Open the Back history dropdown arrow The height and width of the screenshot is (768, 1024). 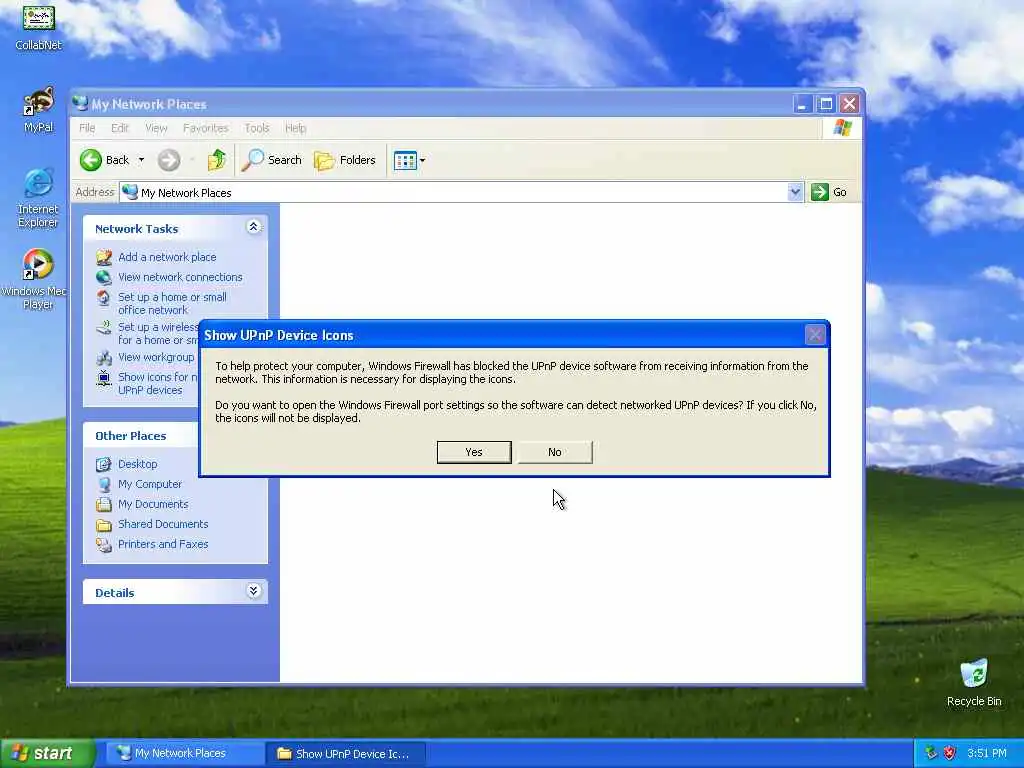141,160
